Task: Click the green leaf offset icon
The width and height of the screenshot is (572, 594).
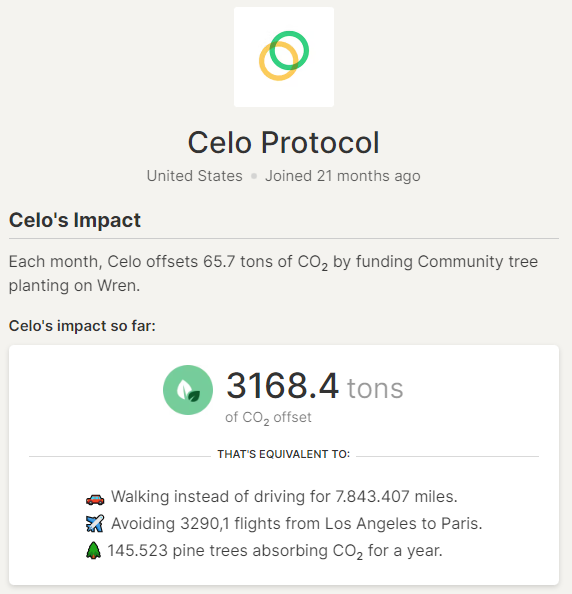Action: click(188, 390)
